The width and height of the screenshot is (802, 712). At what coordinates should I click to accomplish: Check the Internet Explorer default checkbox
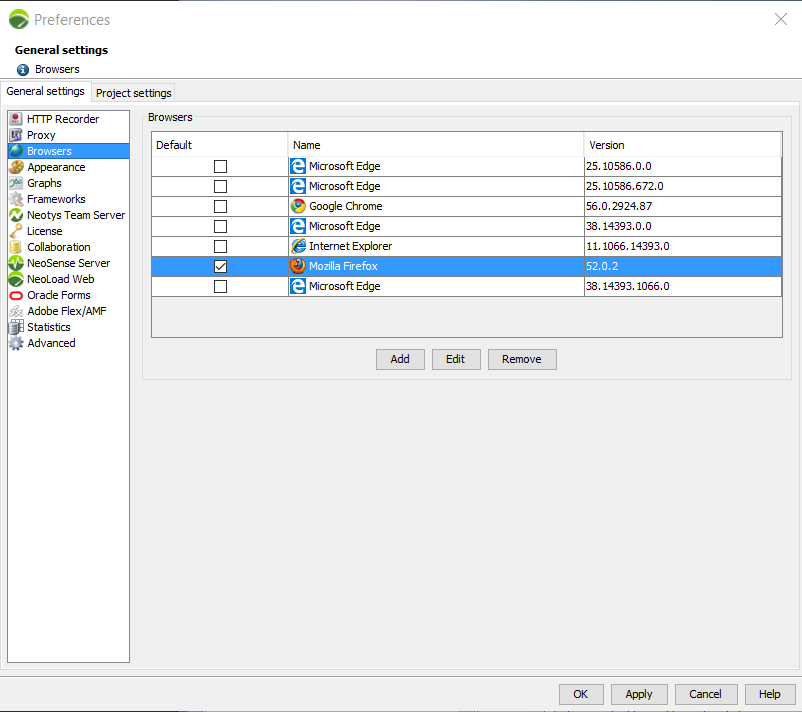pos(220,246)
